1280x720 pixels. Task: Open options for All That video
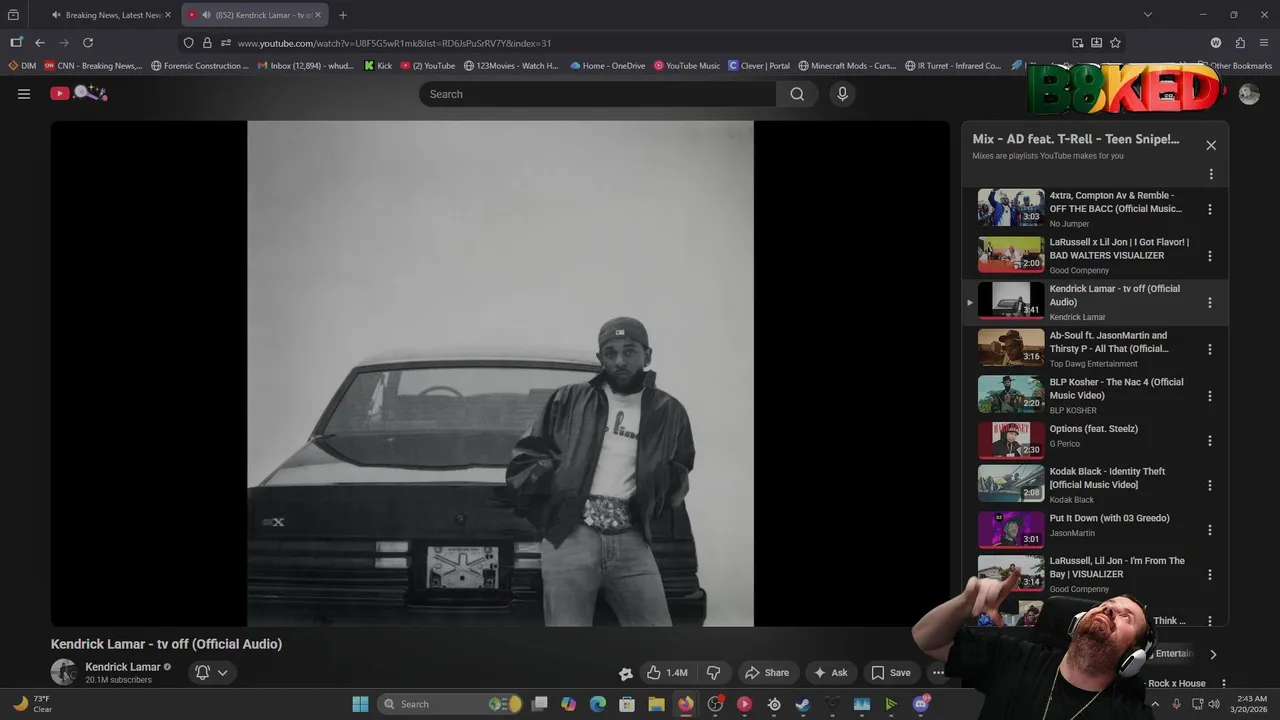tap(1210, 349)
